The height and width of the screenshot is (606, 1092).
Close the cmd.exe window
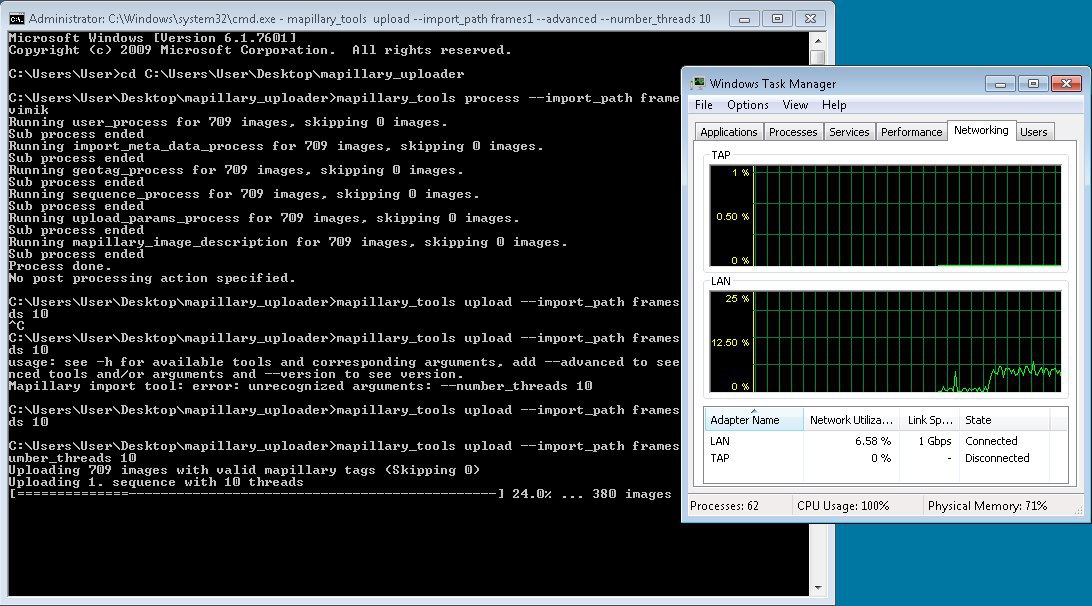tap(810, 19)
